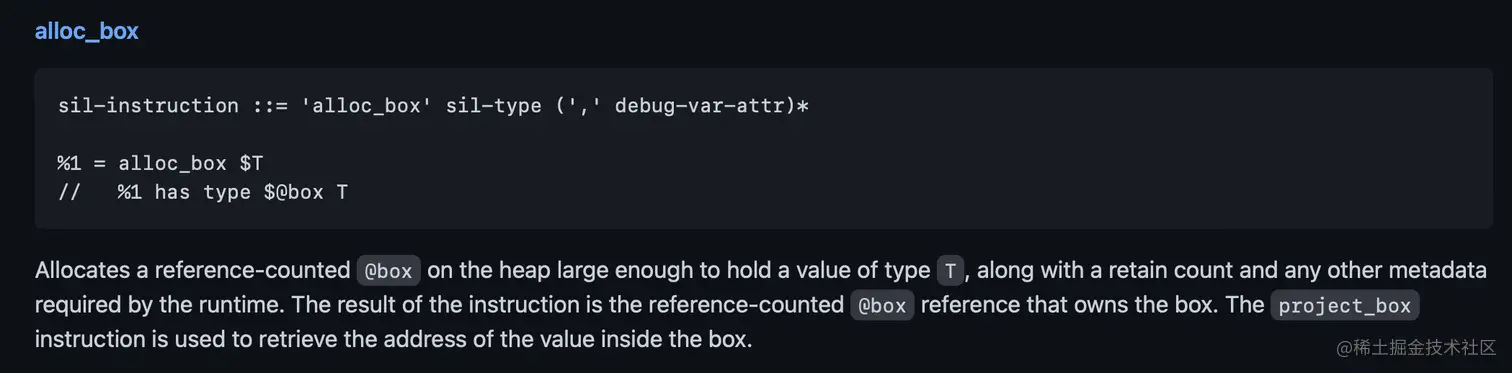Click the project_box inline code tag
The image size is (1512, 373).
(x=1345, y=305)
